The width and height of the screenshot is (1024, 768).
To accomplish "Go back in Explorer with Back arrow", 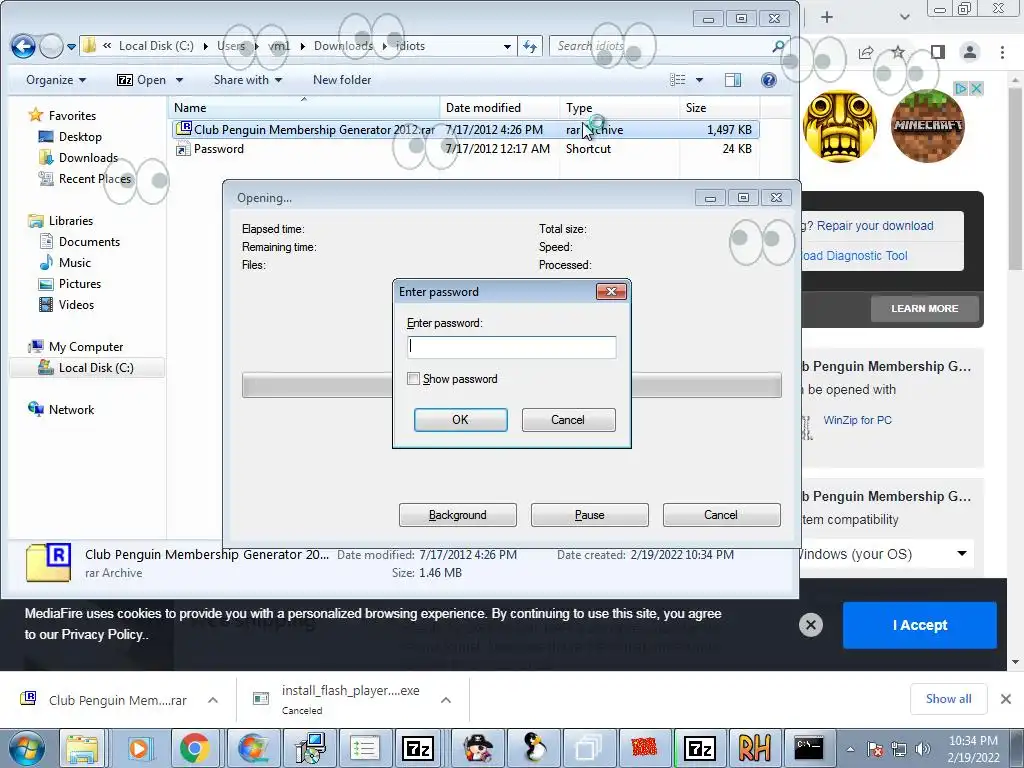I will tap(24, 46).
